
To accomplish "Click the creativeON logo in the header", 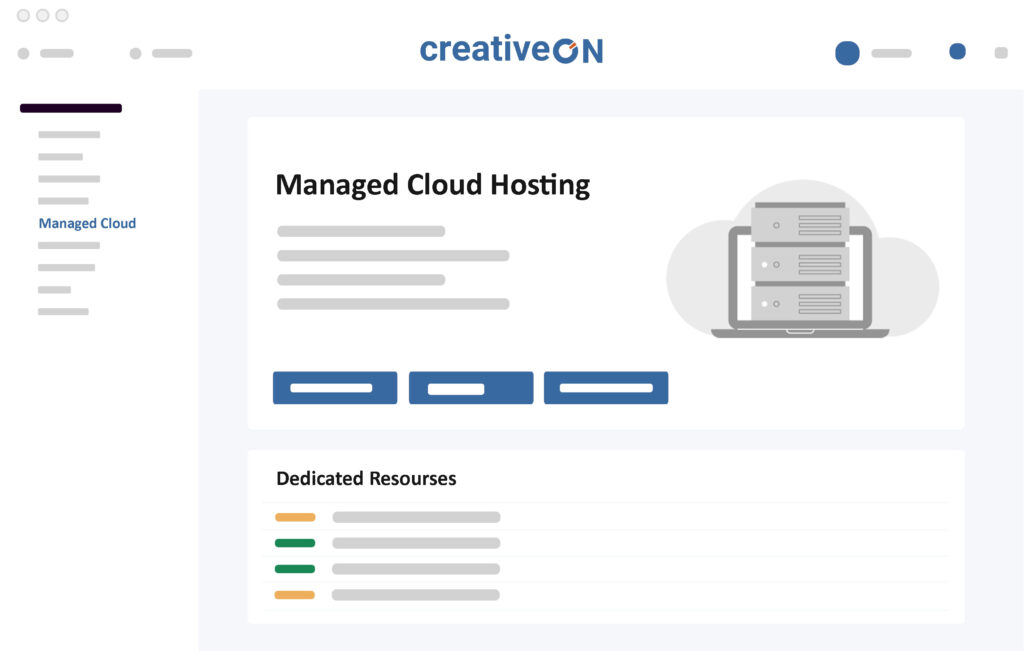I will (510, 47).
